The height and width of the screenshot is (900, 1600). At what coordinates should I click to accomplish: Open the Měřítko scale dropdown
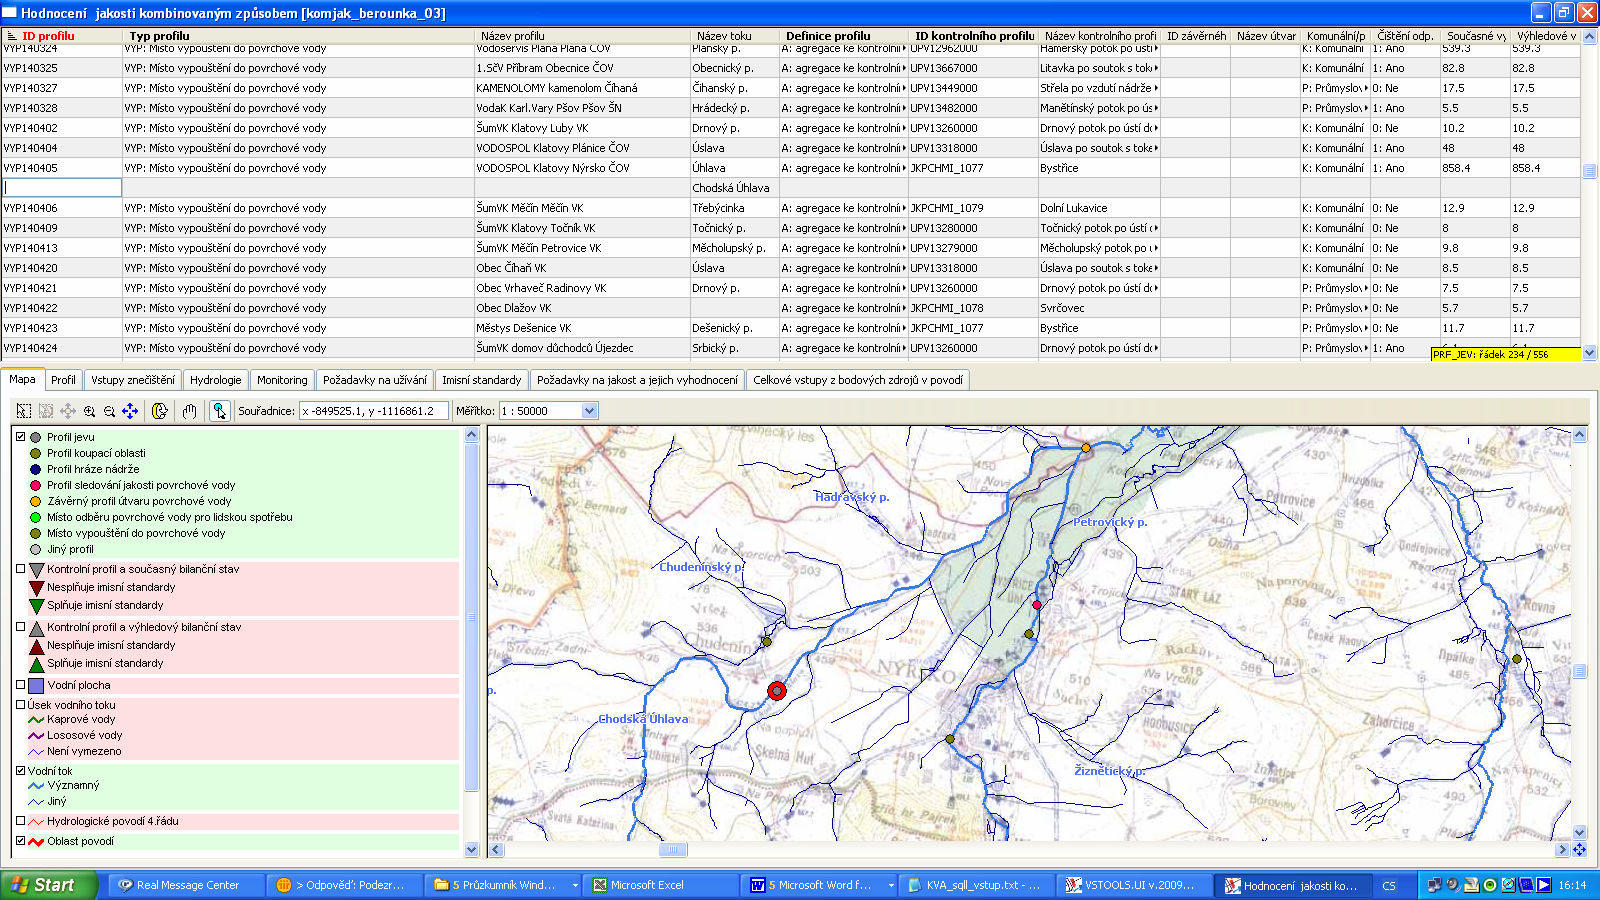click(590, 411)
